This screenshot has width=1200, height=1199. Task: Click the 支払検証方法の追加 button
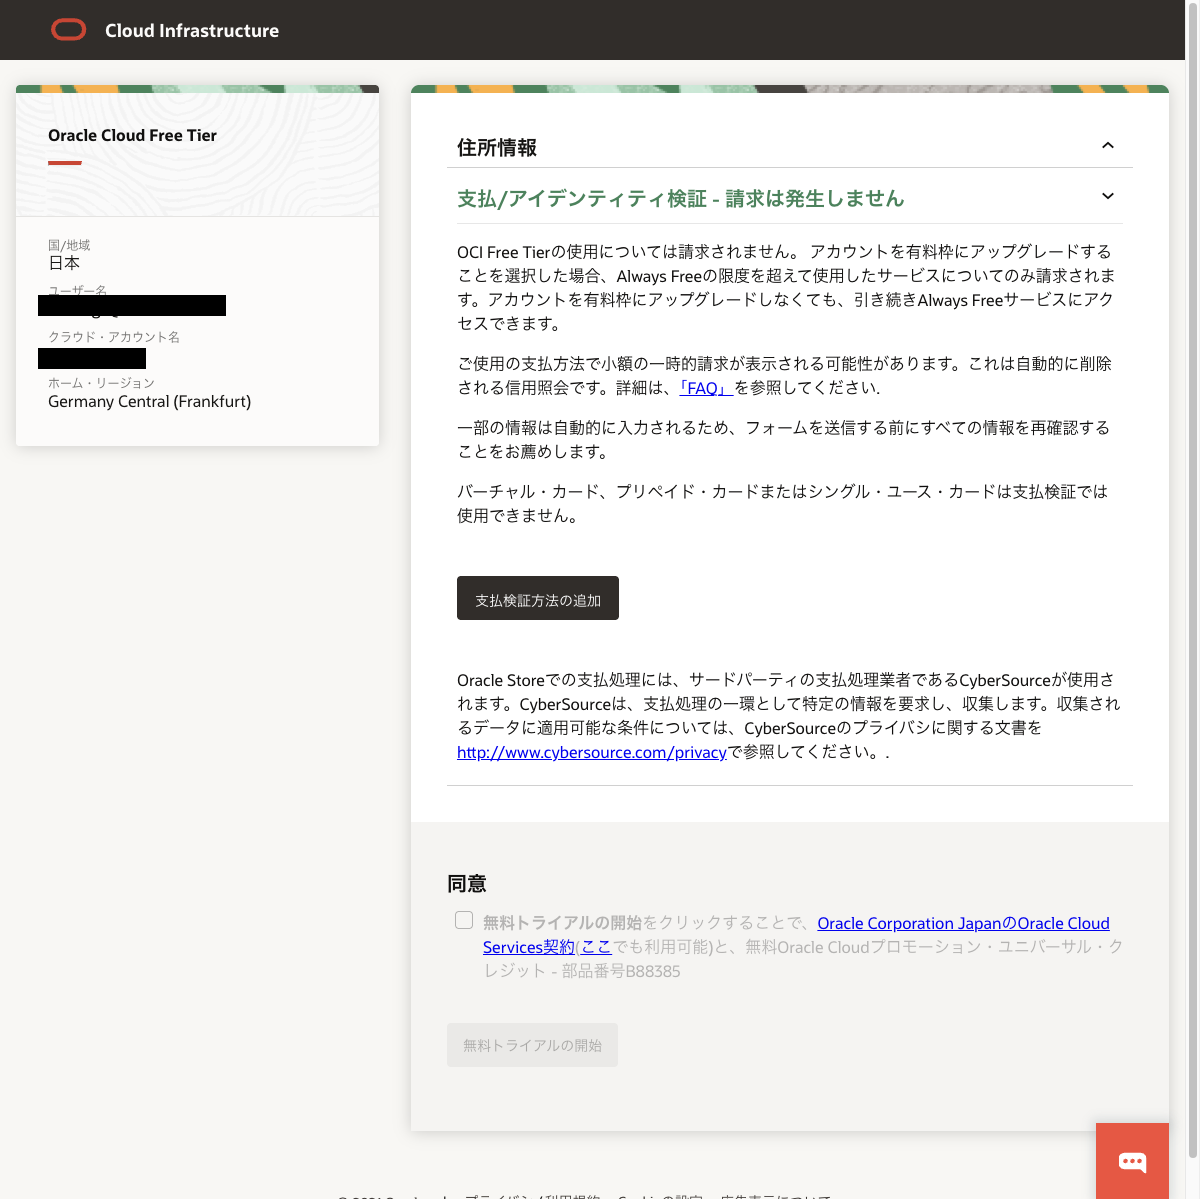pyautogui.click(x=537, y=597)
